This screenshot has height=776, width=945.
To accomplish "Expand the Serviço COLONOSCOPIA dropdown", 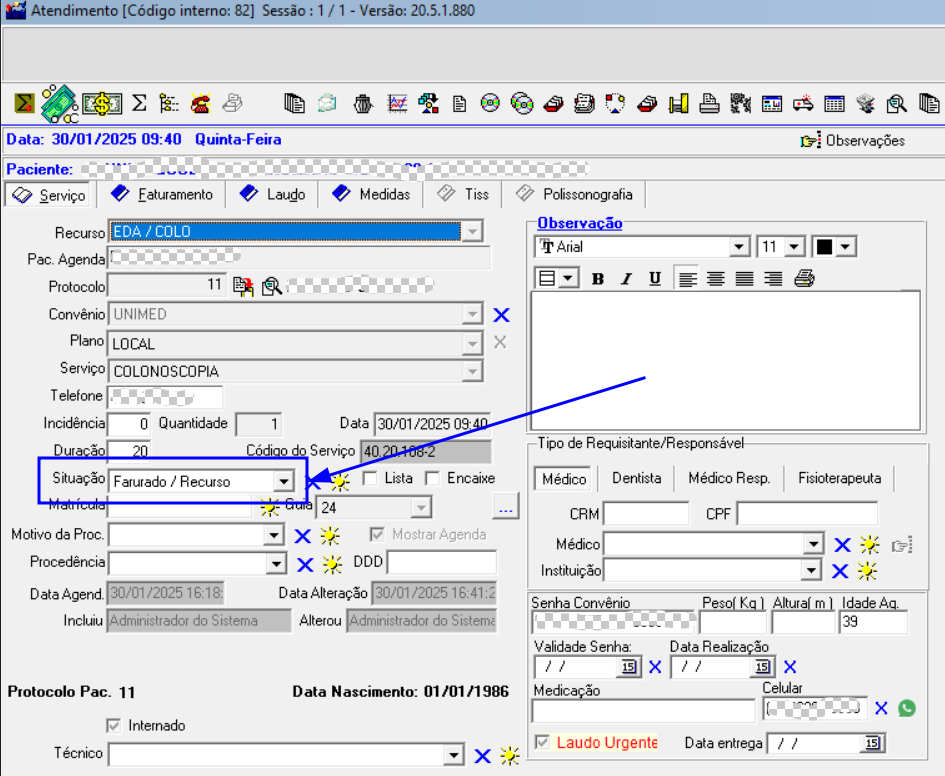I will click(472, 371).
